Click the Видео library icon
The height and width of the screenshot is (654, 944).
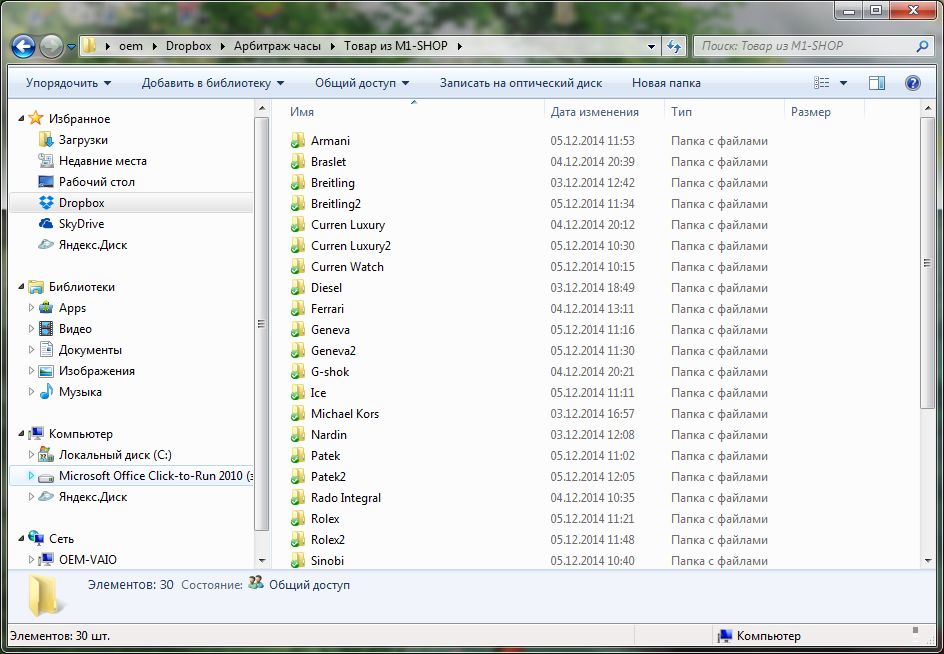pyautogui.click(x=46, y=329)
